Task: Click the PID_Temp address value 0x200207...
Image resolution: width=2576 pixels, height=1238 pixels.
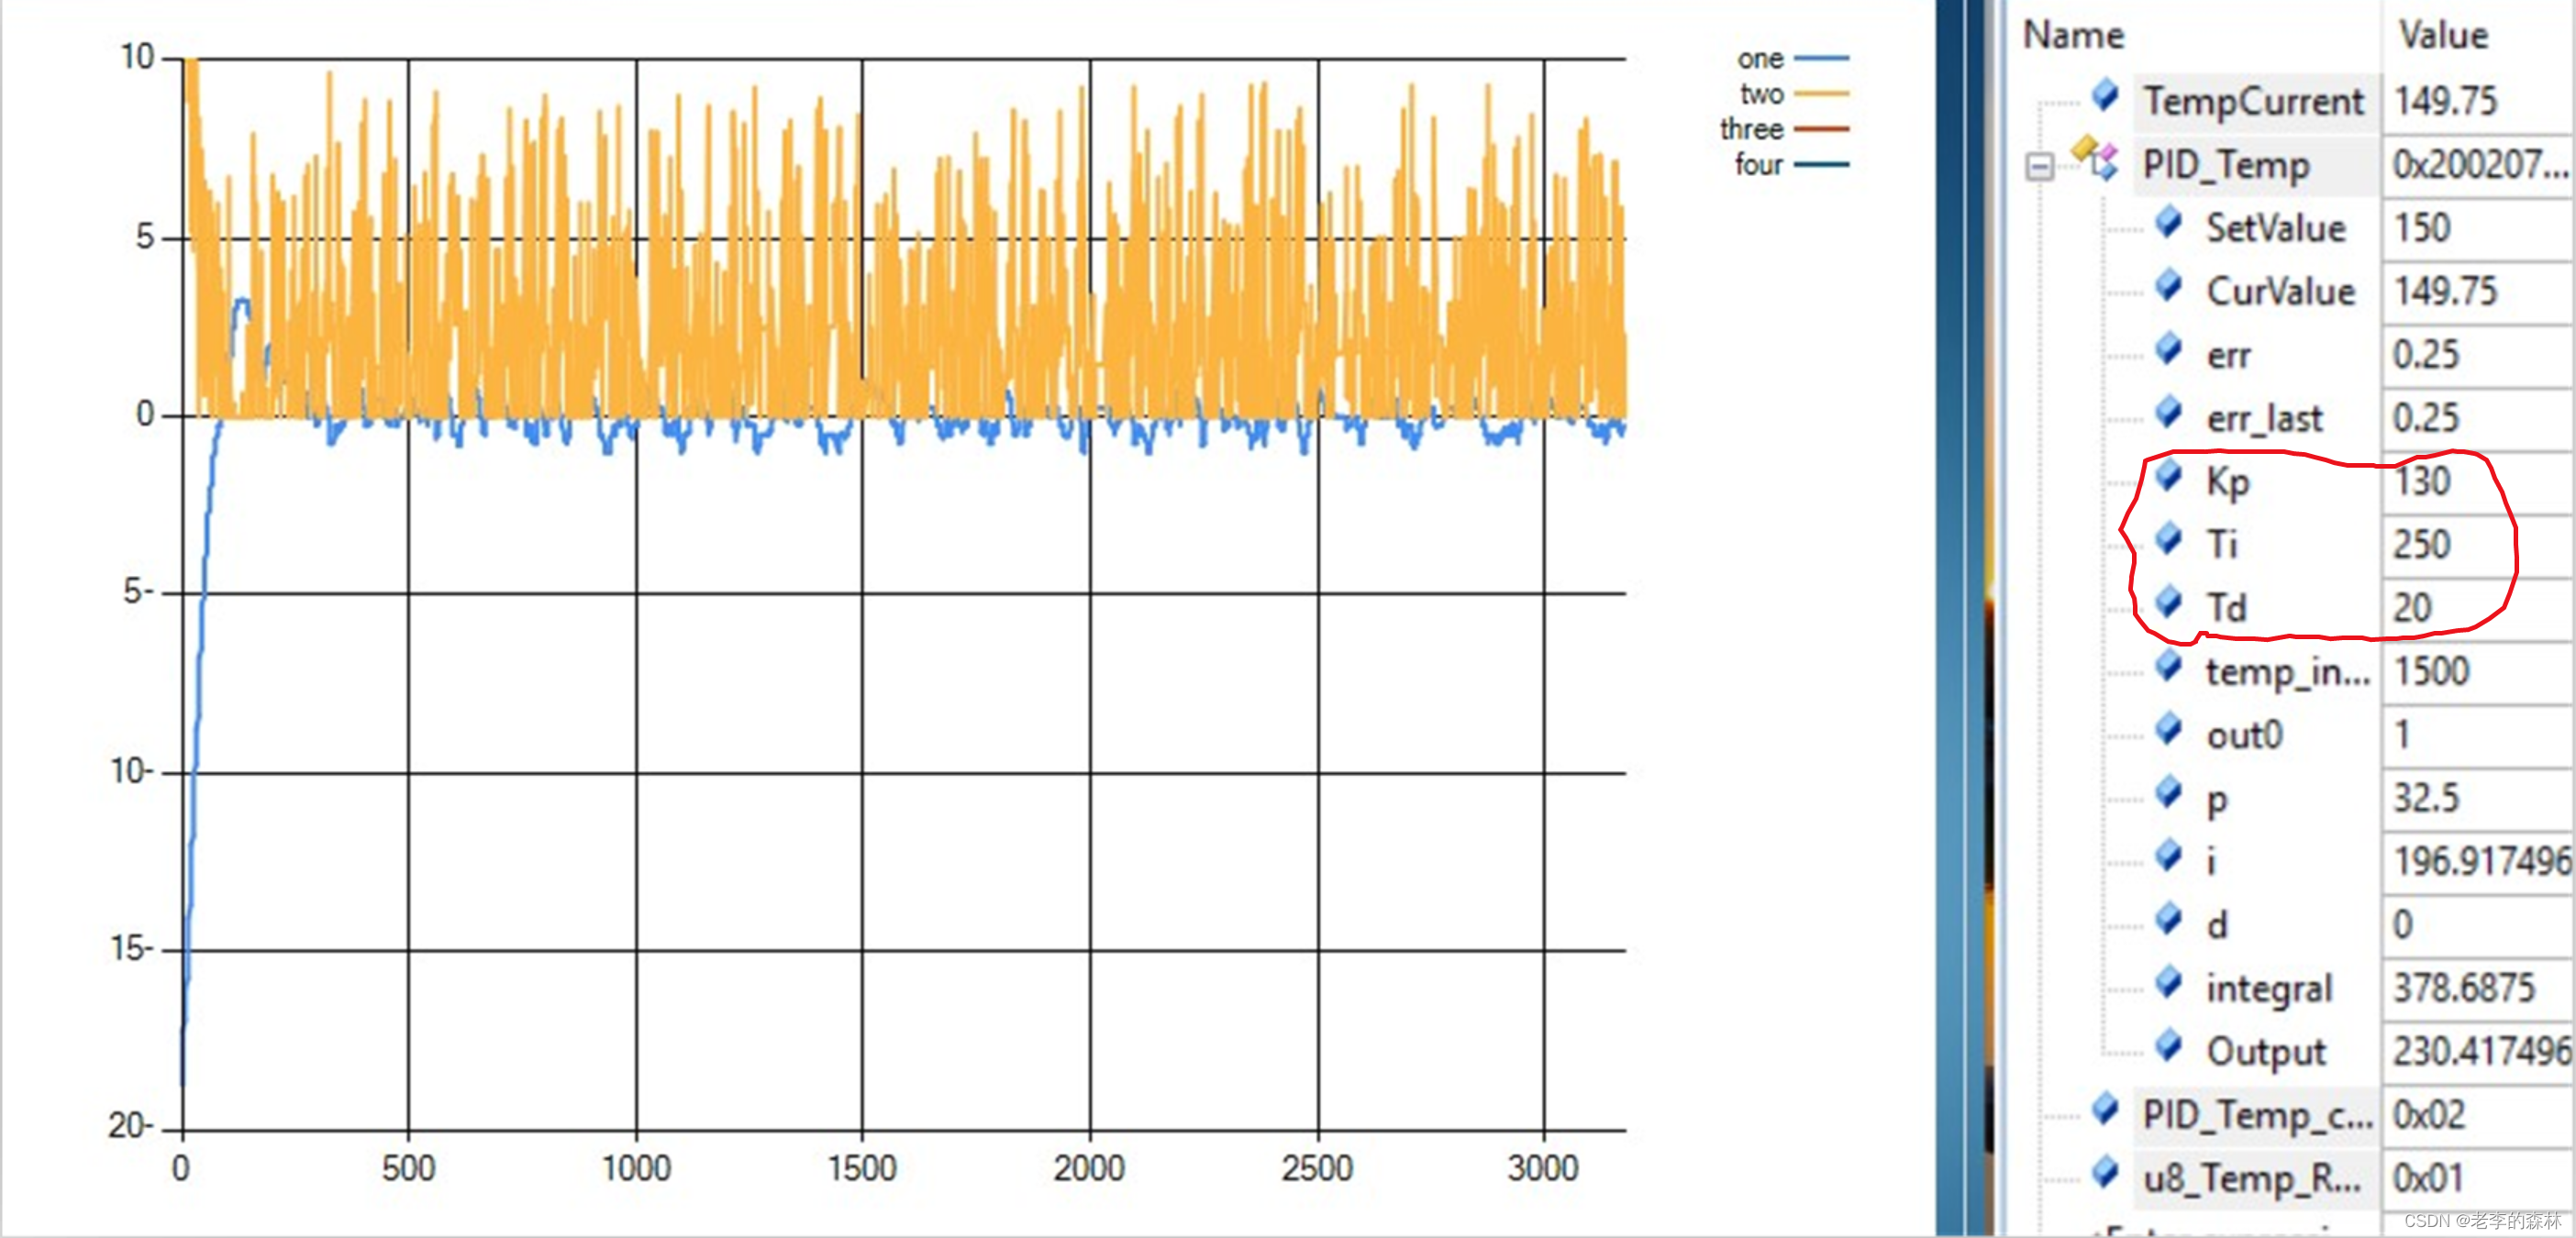Action: [x=2480, y=165]
